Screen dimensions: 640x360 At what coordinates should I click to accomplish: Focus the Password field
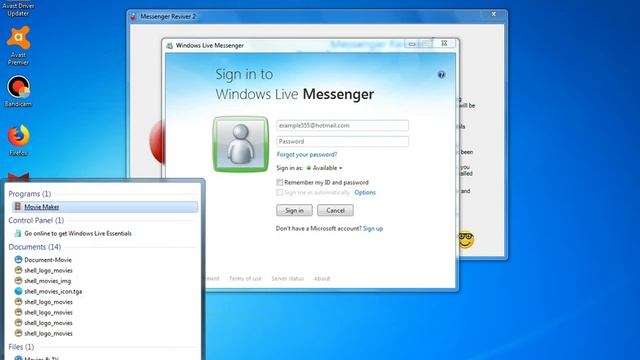(342, 141)
